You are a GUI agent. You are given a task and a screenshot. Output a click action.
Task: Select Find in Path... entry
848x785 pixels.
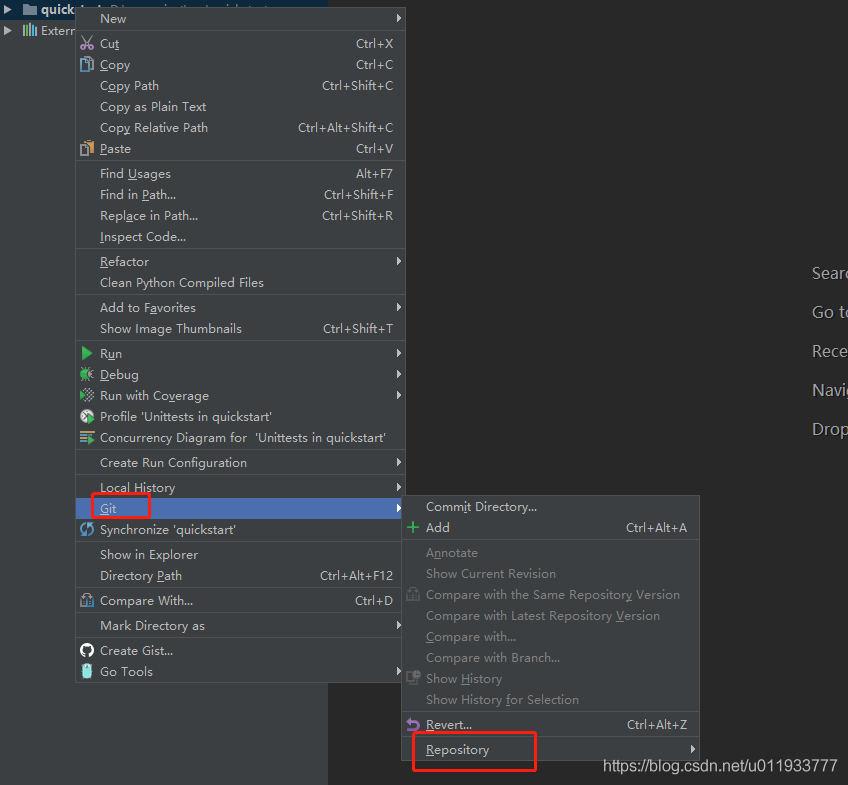241,195
